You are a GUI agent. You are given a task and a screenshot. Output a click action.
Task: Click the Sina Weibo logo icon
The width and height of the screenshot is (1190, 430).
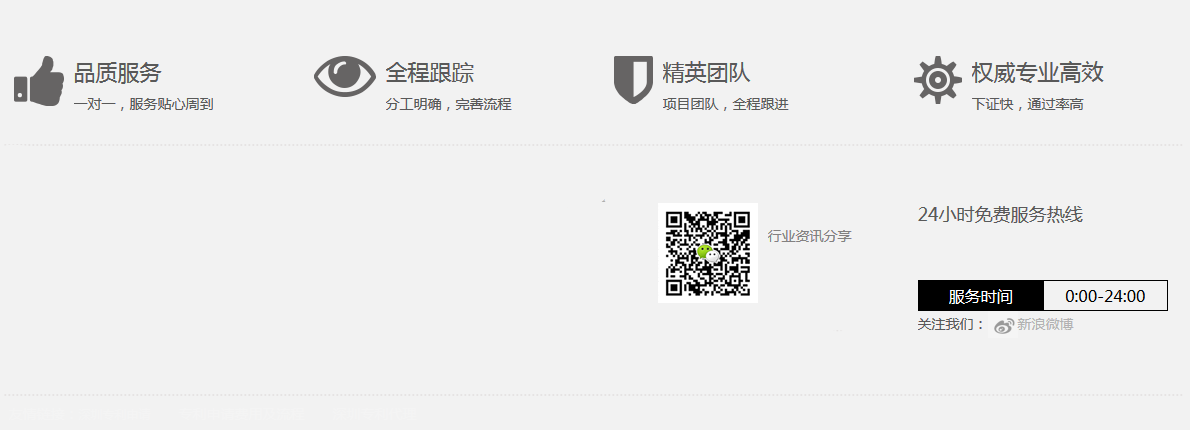coord(1003,325)
